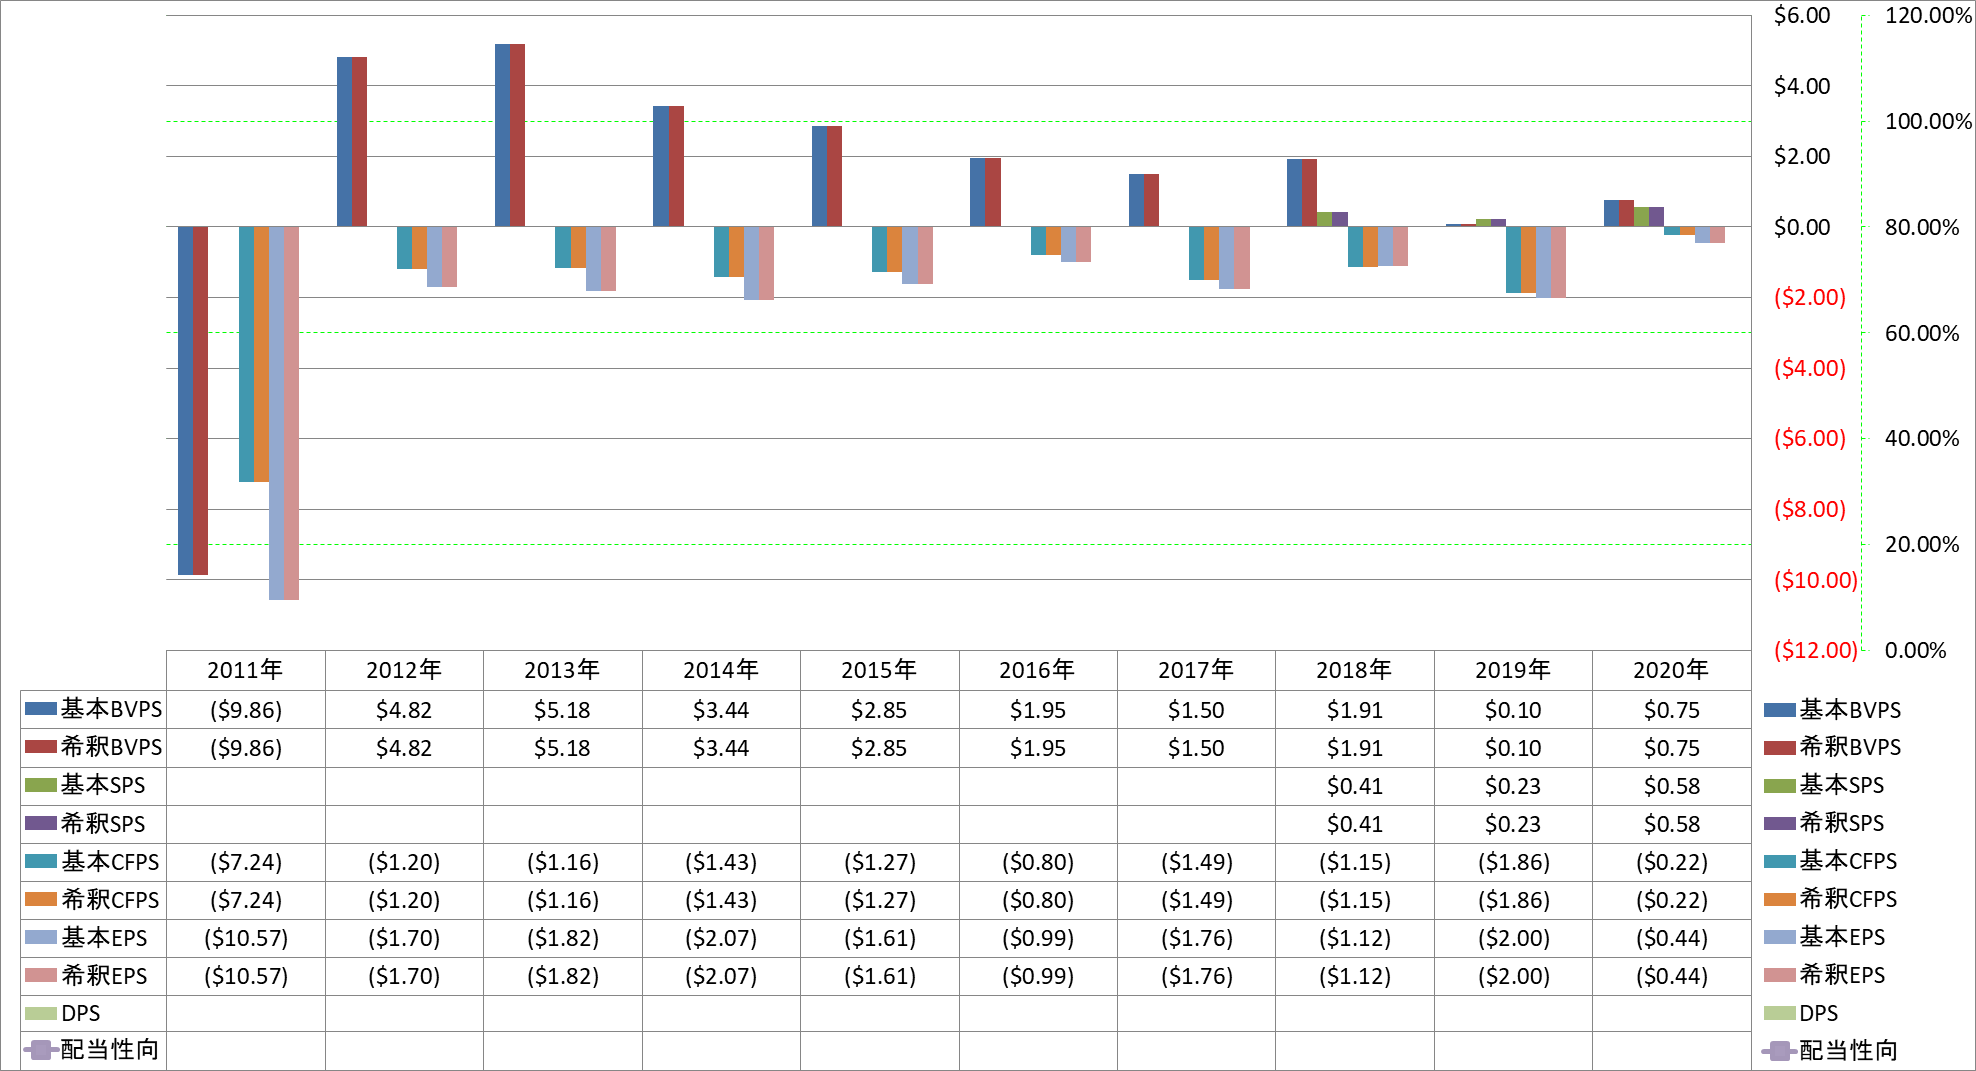
Task: Click the light-blue 基本EPS bar for 2011年
Action: [276, 413]
